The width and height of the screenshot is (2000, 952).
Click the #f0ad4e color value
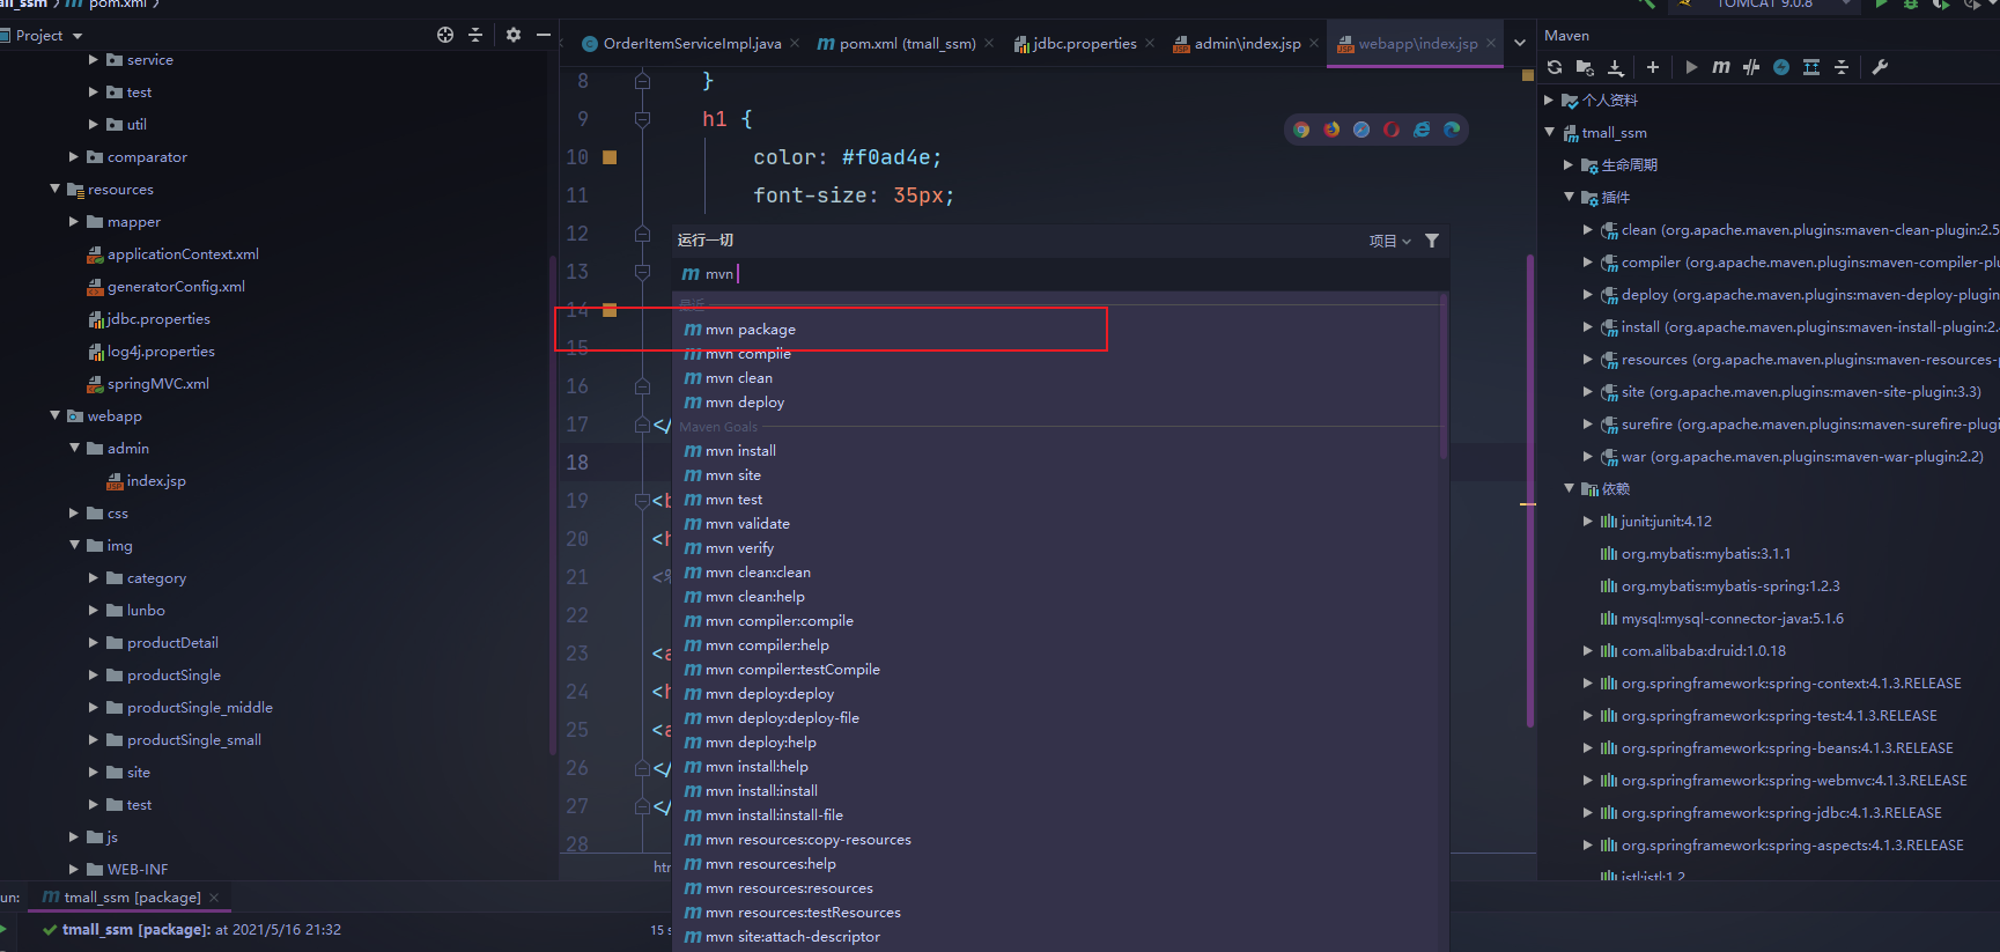tap(886, 157)
